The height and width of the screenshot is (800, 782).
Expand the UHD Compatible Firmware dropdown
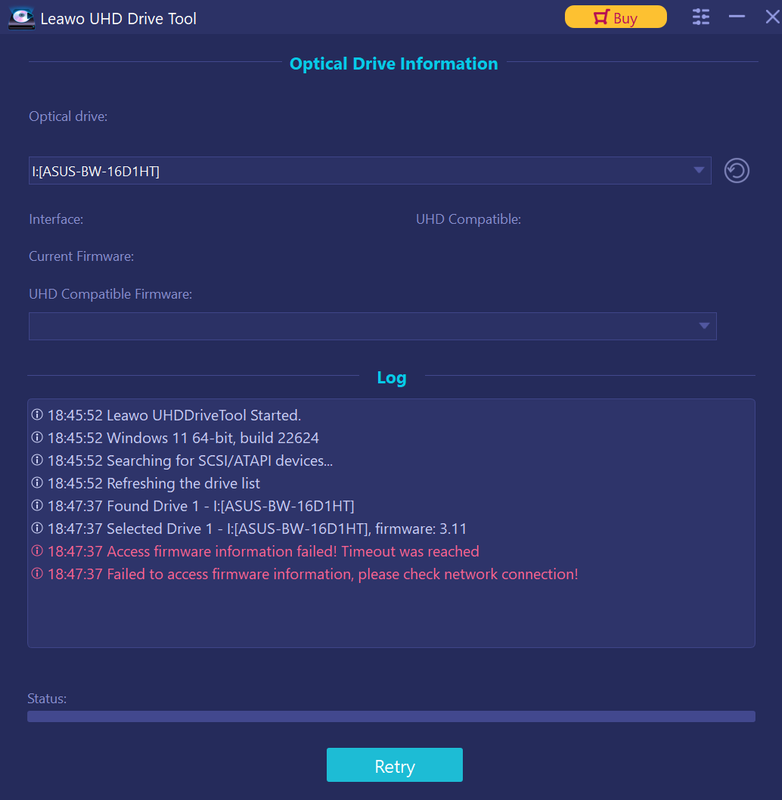point(372,326)
